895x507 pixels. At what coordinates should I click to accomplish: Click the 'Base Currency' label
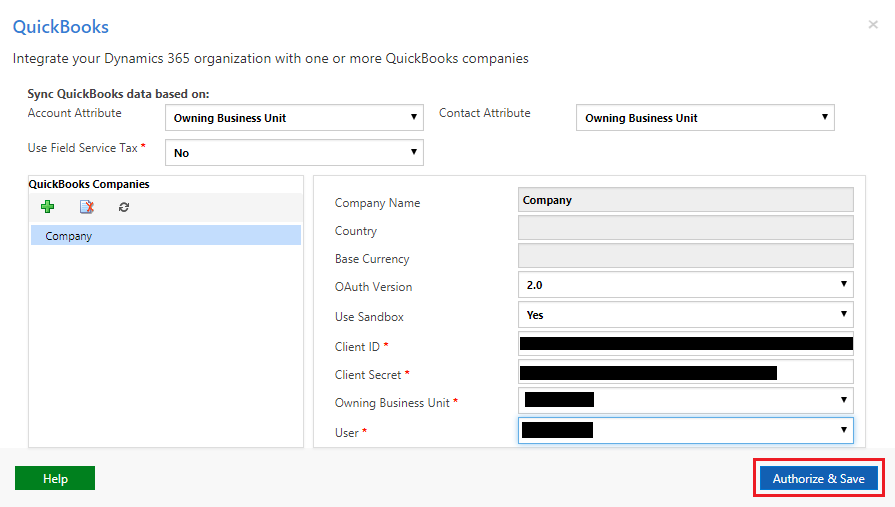(x=372, y=259)
